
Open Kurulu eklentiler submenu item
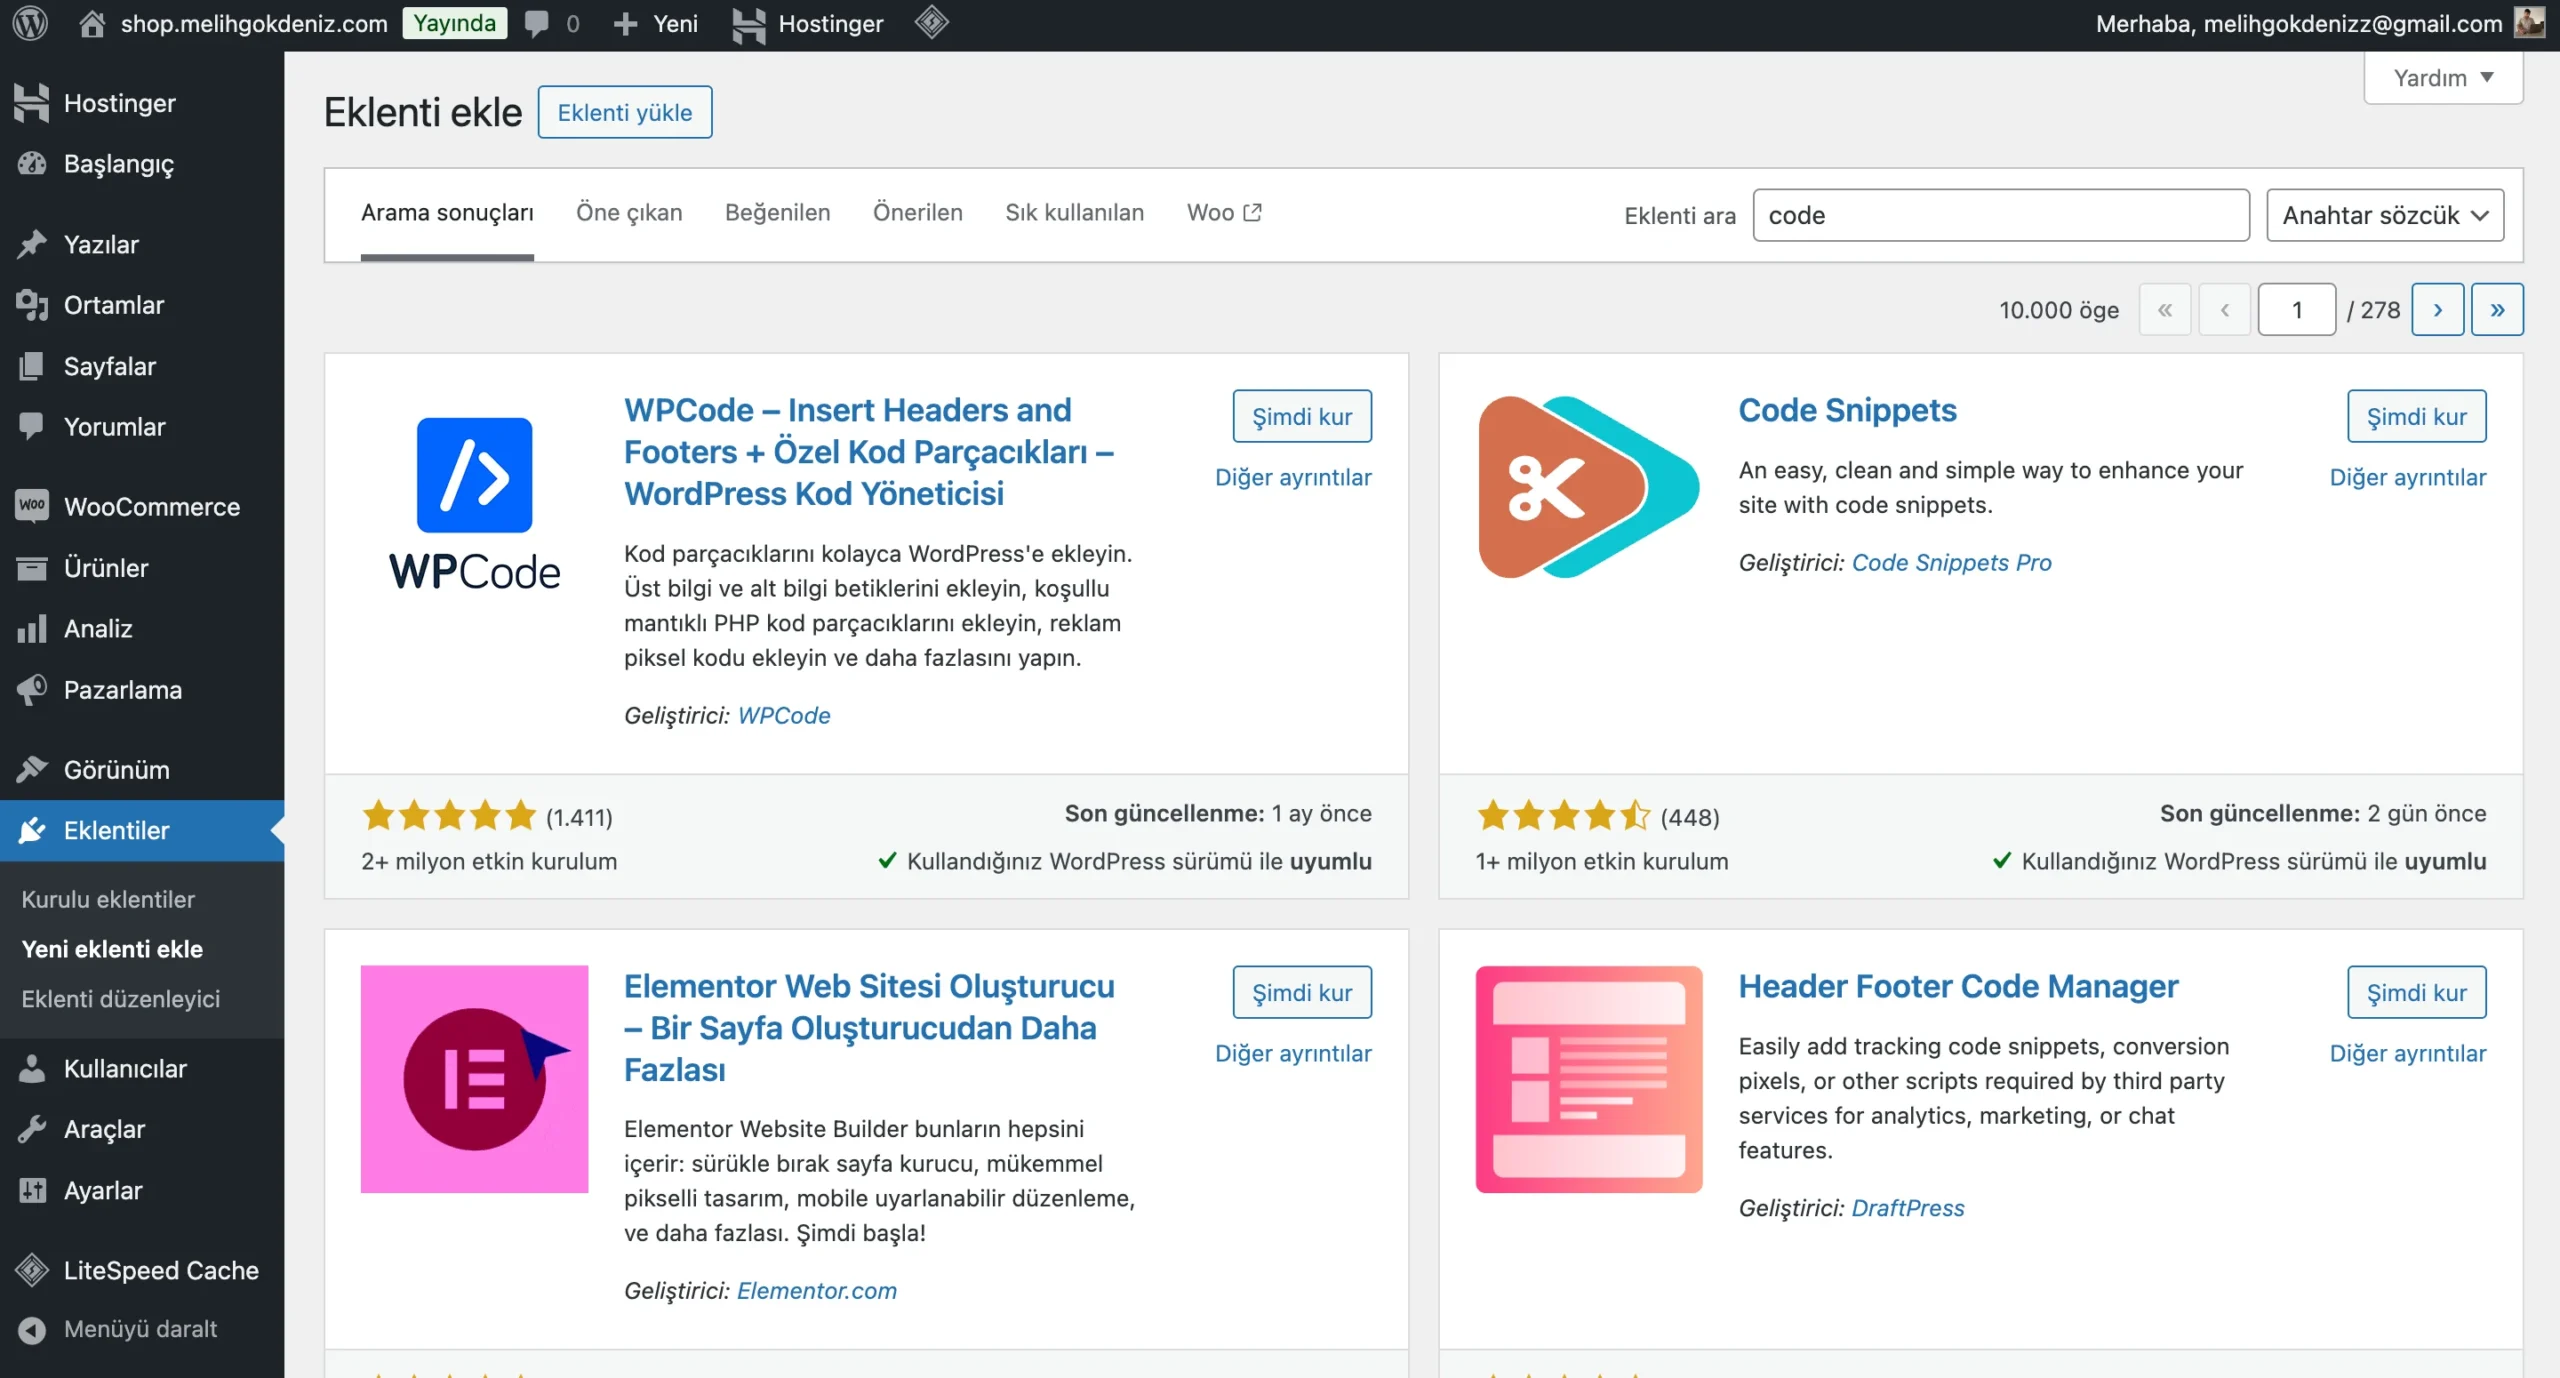click(x=108, y=899)
